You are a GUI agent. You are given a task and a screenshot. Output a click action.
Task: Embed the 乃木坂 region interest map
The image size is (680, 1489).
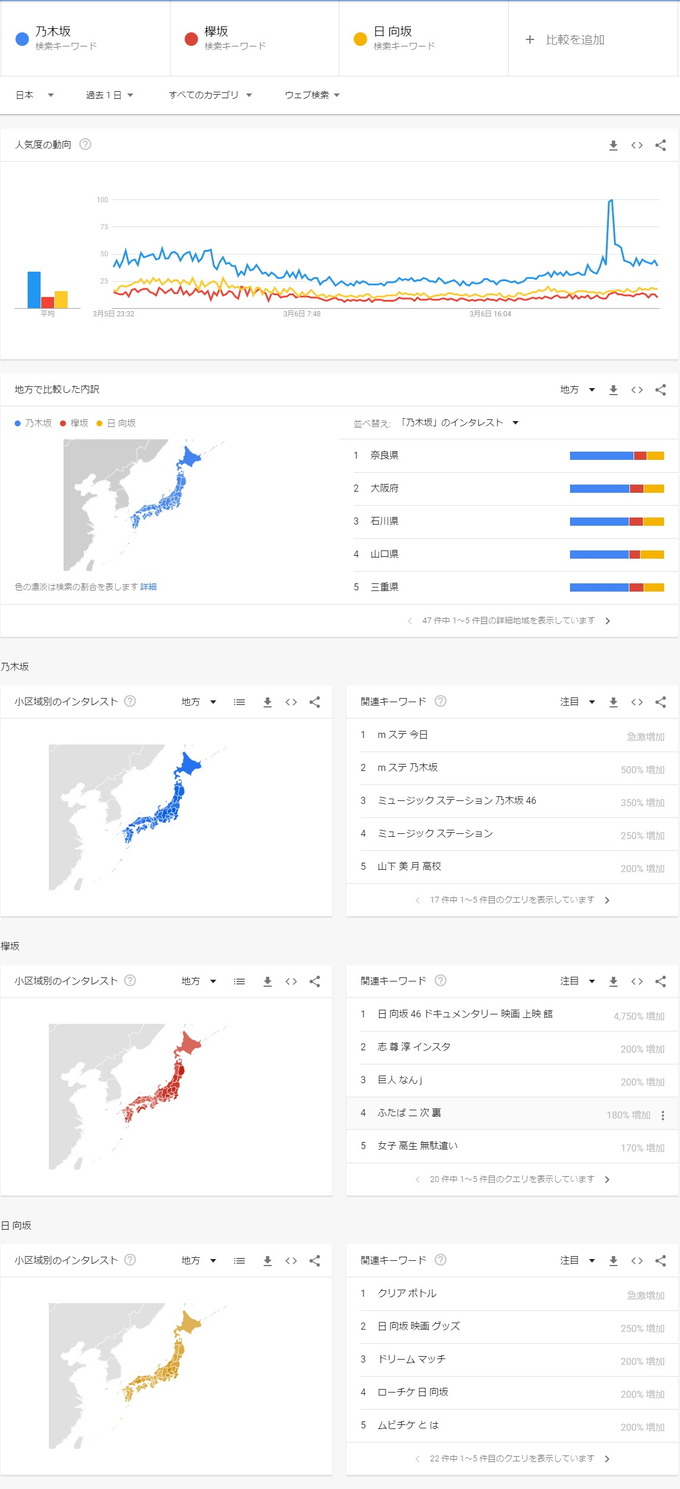coord(291,702)
